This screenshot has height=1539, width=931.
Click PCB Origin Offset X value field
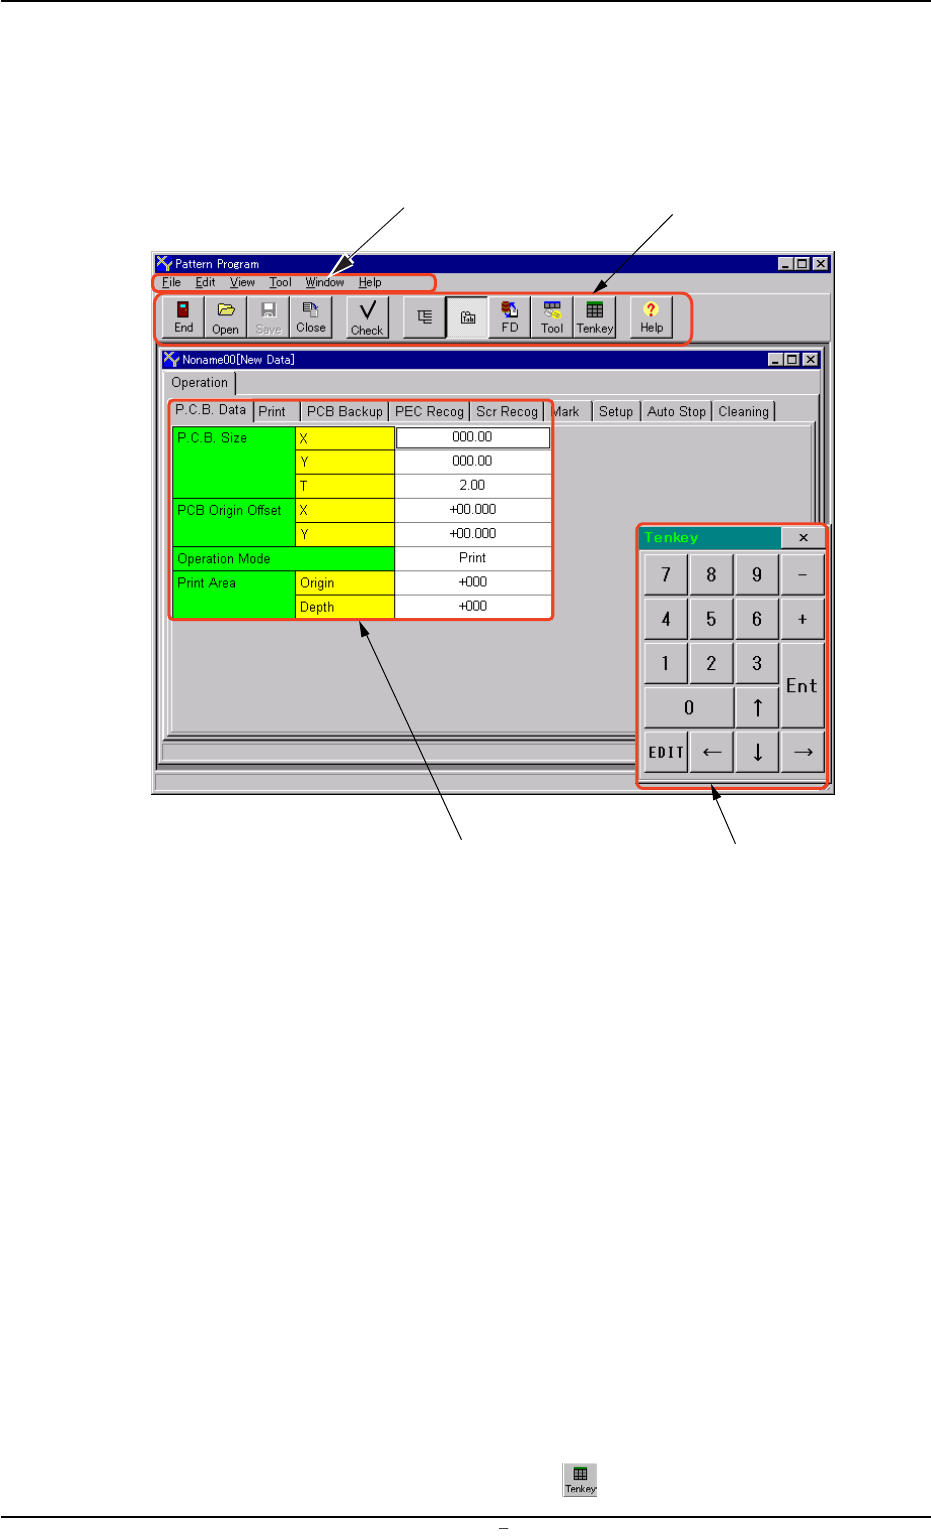click(473, 509)
